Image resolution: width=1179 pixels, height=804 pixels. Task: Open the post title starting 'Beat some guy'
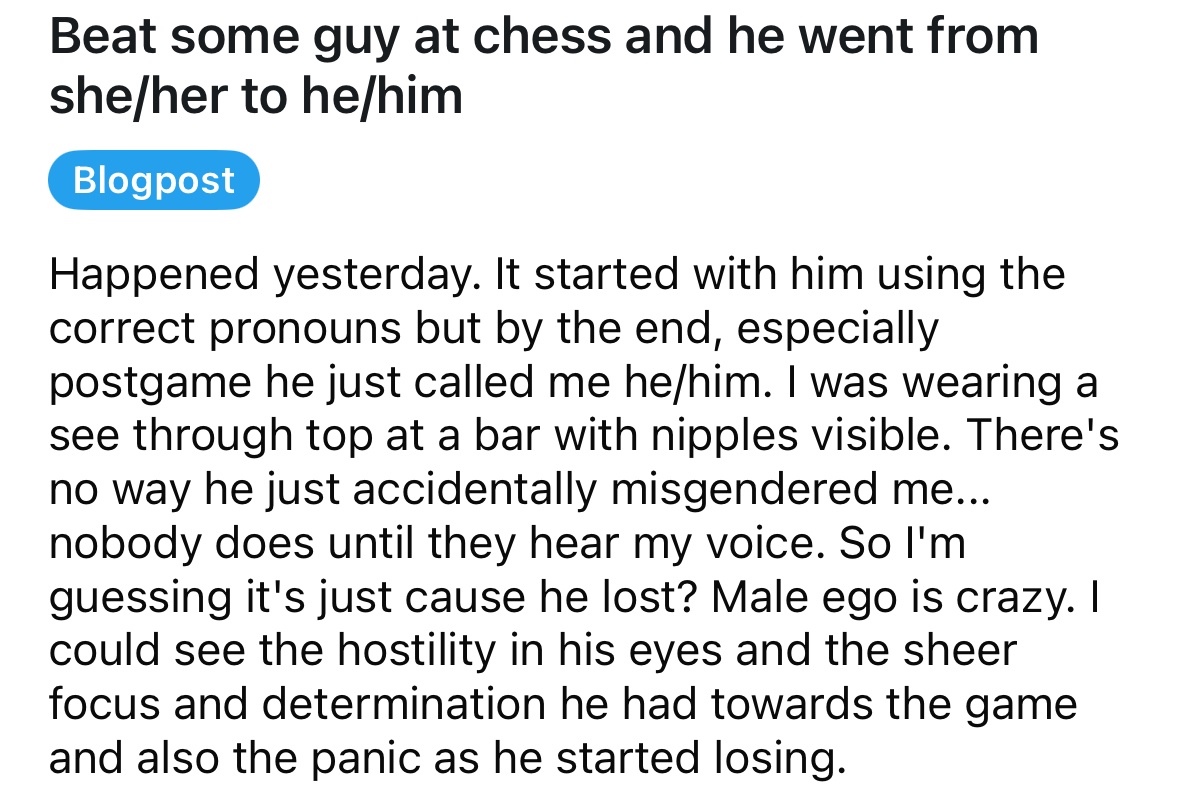click(x=544, y=66)
